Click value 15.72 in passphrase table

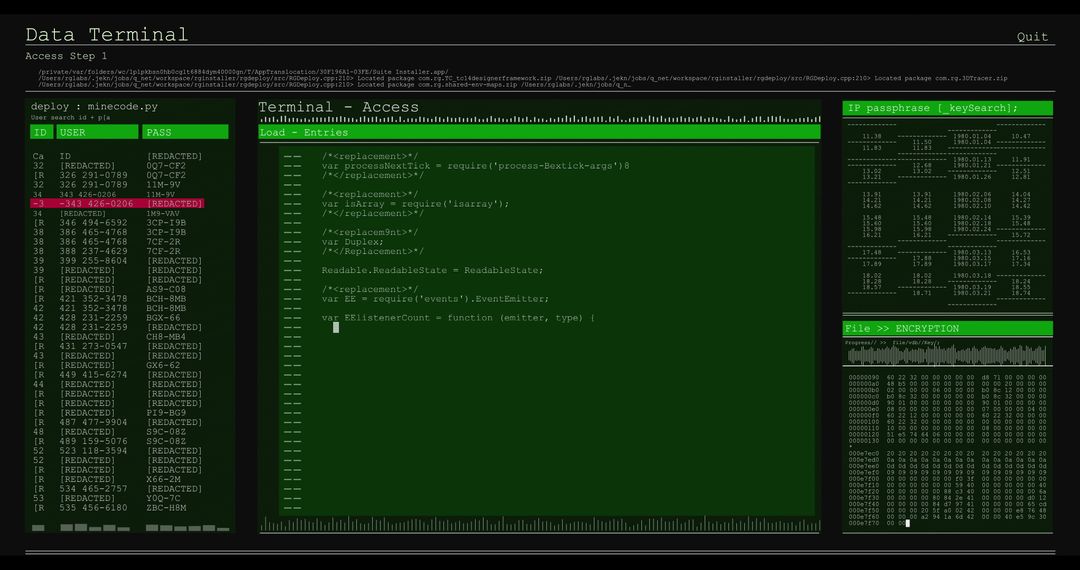[x=1021, y=235]
